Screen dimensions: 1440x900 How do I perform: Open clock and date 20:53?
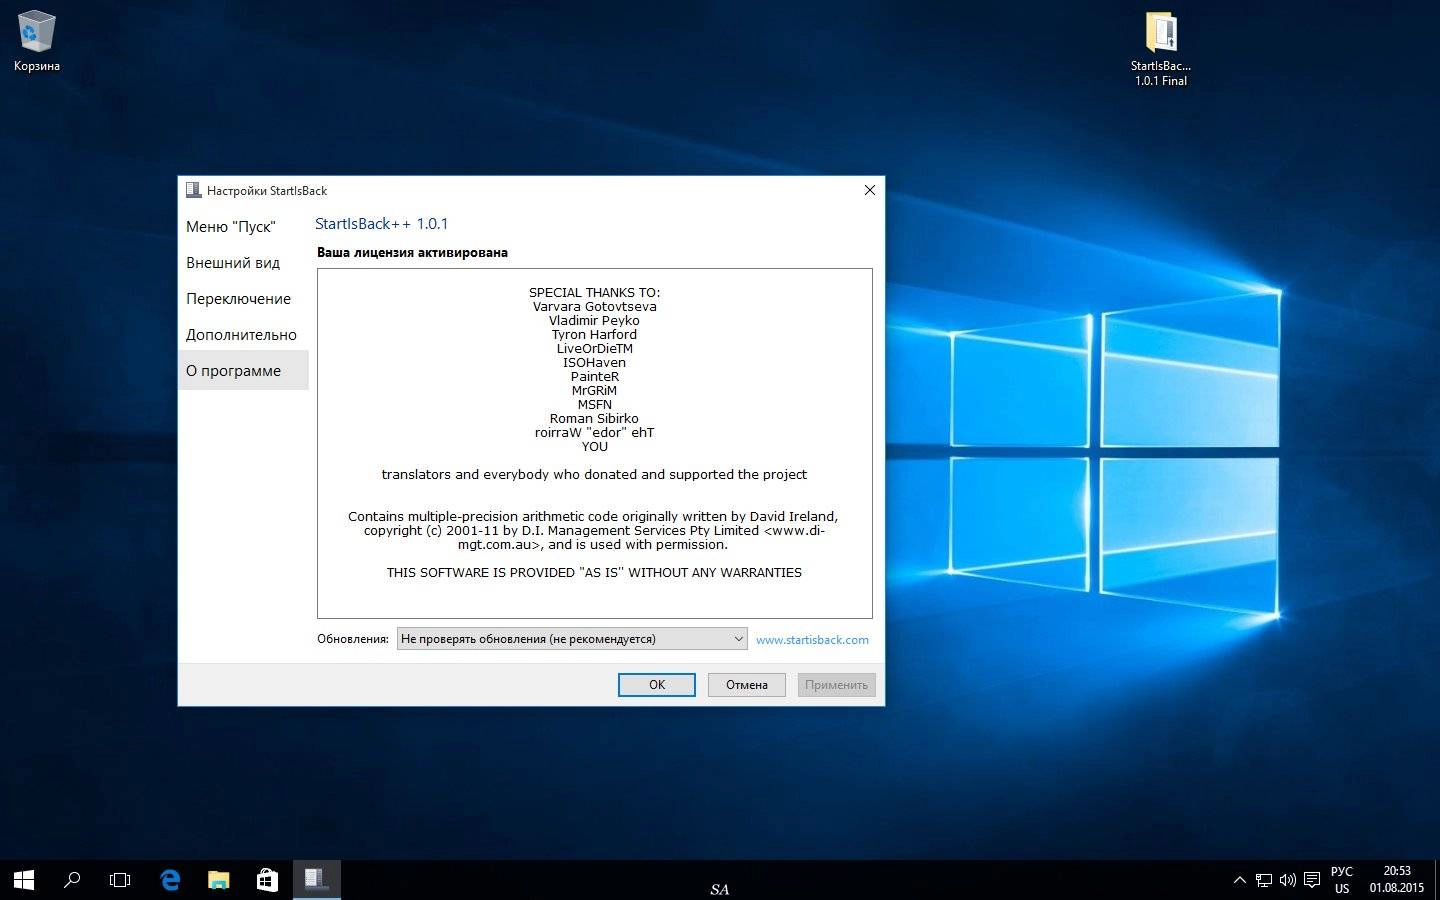pyautogui.click(x=1397, y=880)
